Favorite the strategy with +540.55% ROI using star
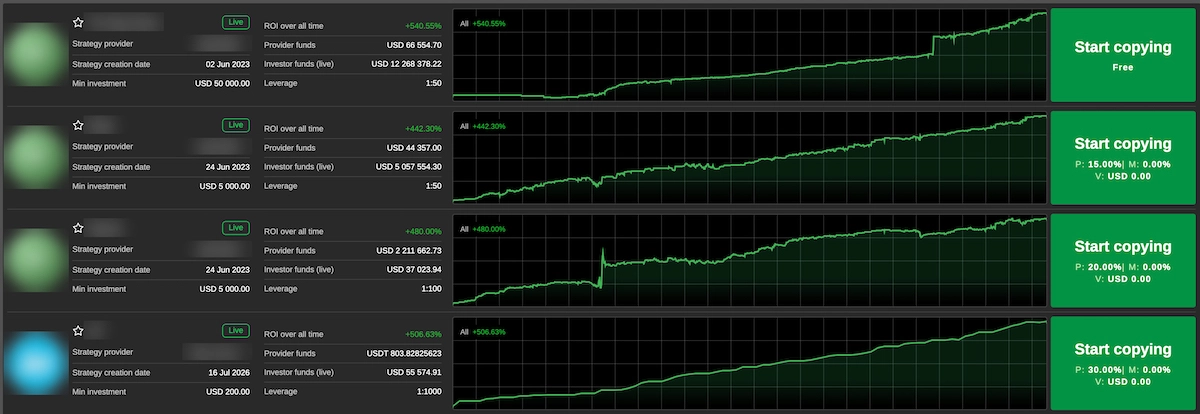The height and width of the screenshot is (414, 1200). point(78,21)
